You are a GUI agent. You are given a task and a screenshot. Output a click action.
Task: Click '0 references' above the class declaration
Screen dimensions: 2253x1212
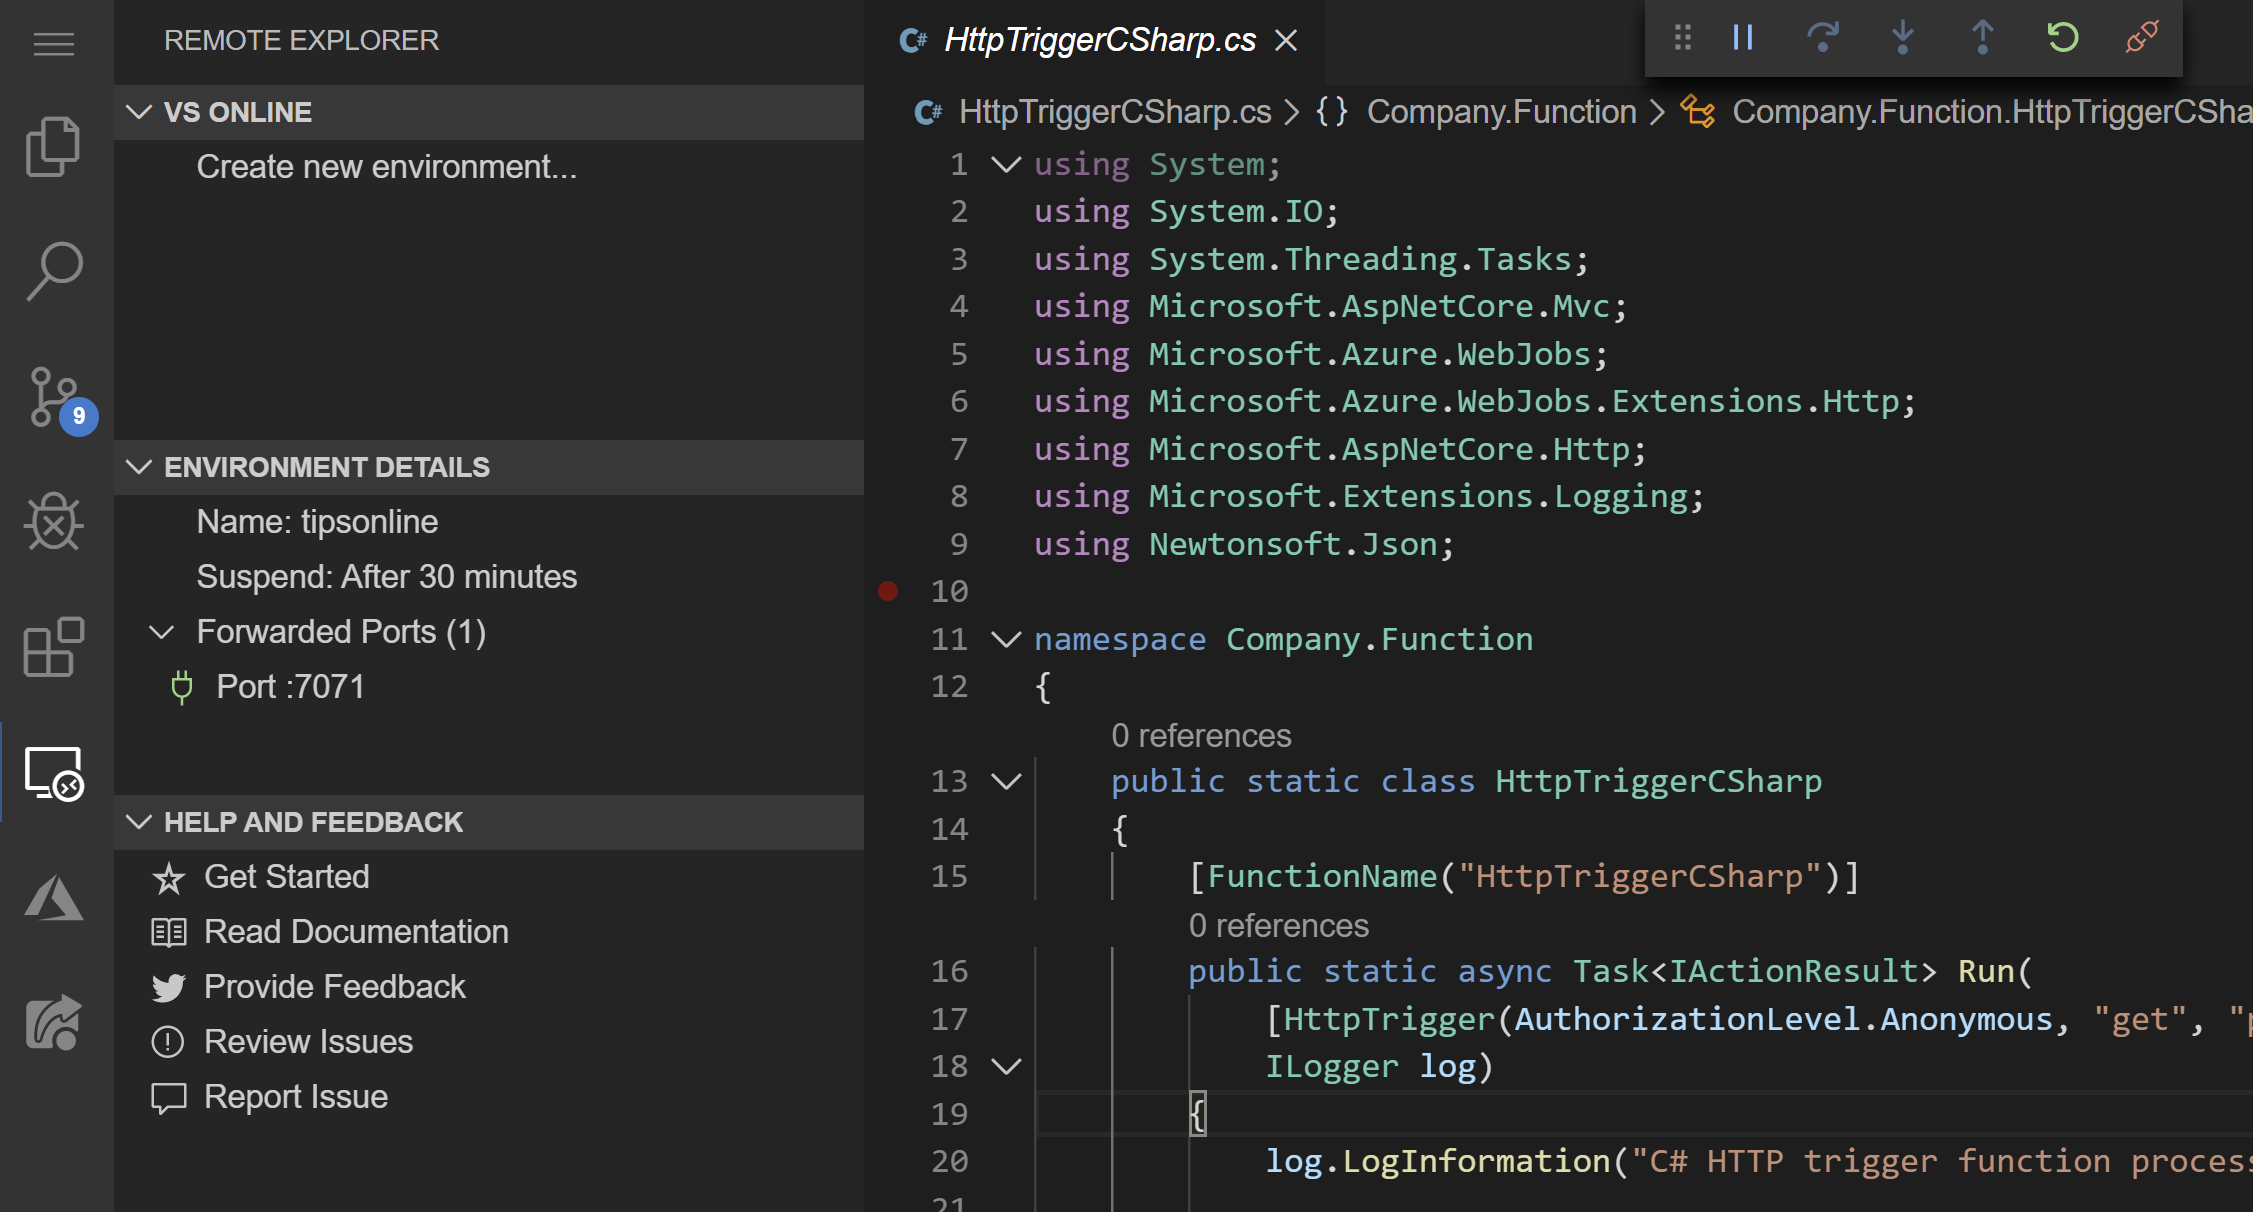[1201, 736]
